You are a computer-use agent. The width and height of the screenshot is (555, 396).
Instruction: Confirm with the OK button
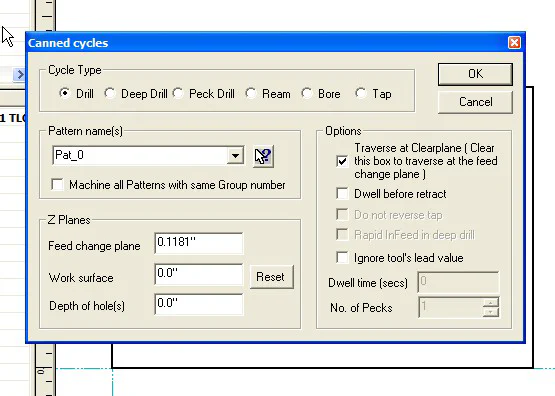(x=475, y=74)
